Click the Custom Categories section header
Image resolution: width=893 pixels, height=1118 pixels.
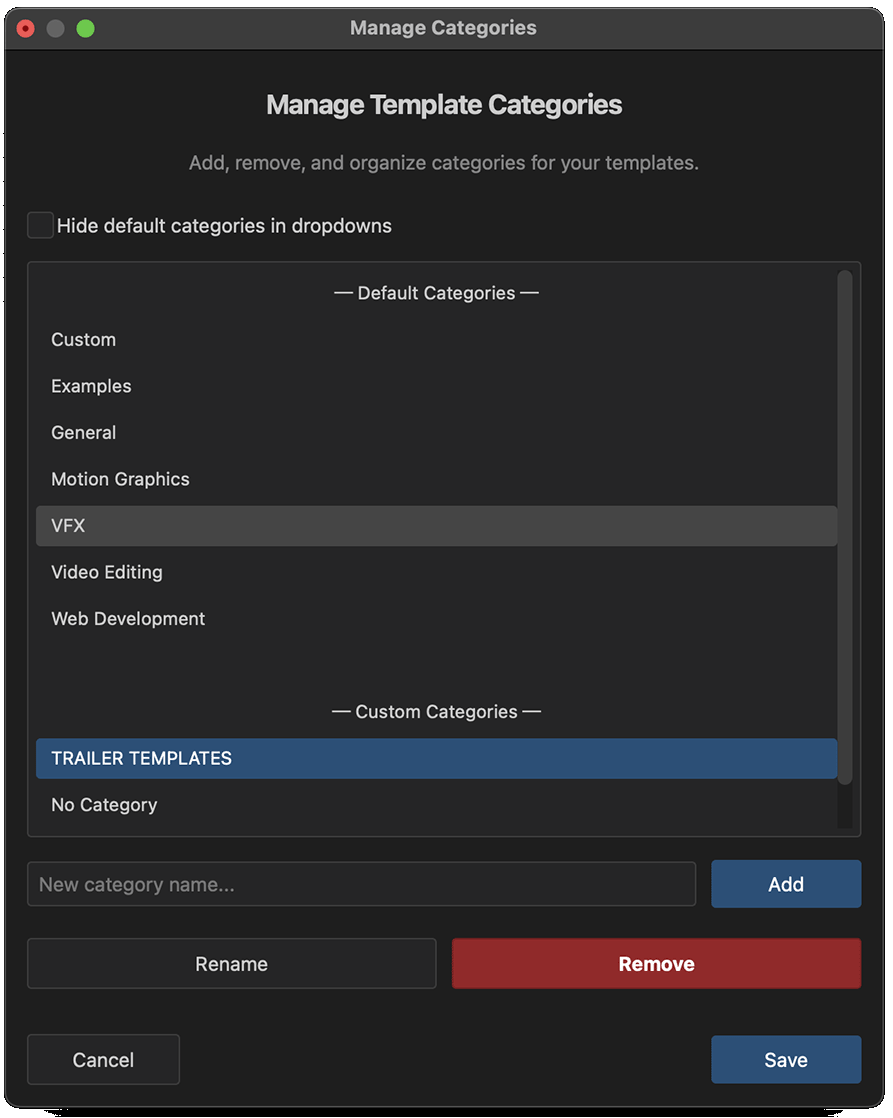point(436,712)
